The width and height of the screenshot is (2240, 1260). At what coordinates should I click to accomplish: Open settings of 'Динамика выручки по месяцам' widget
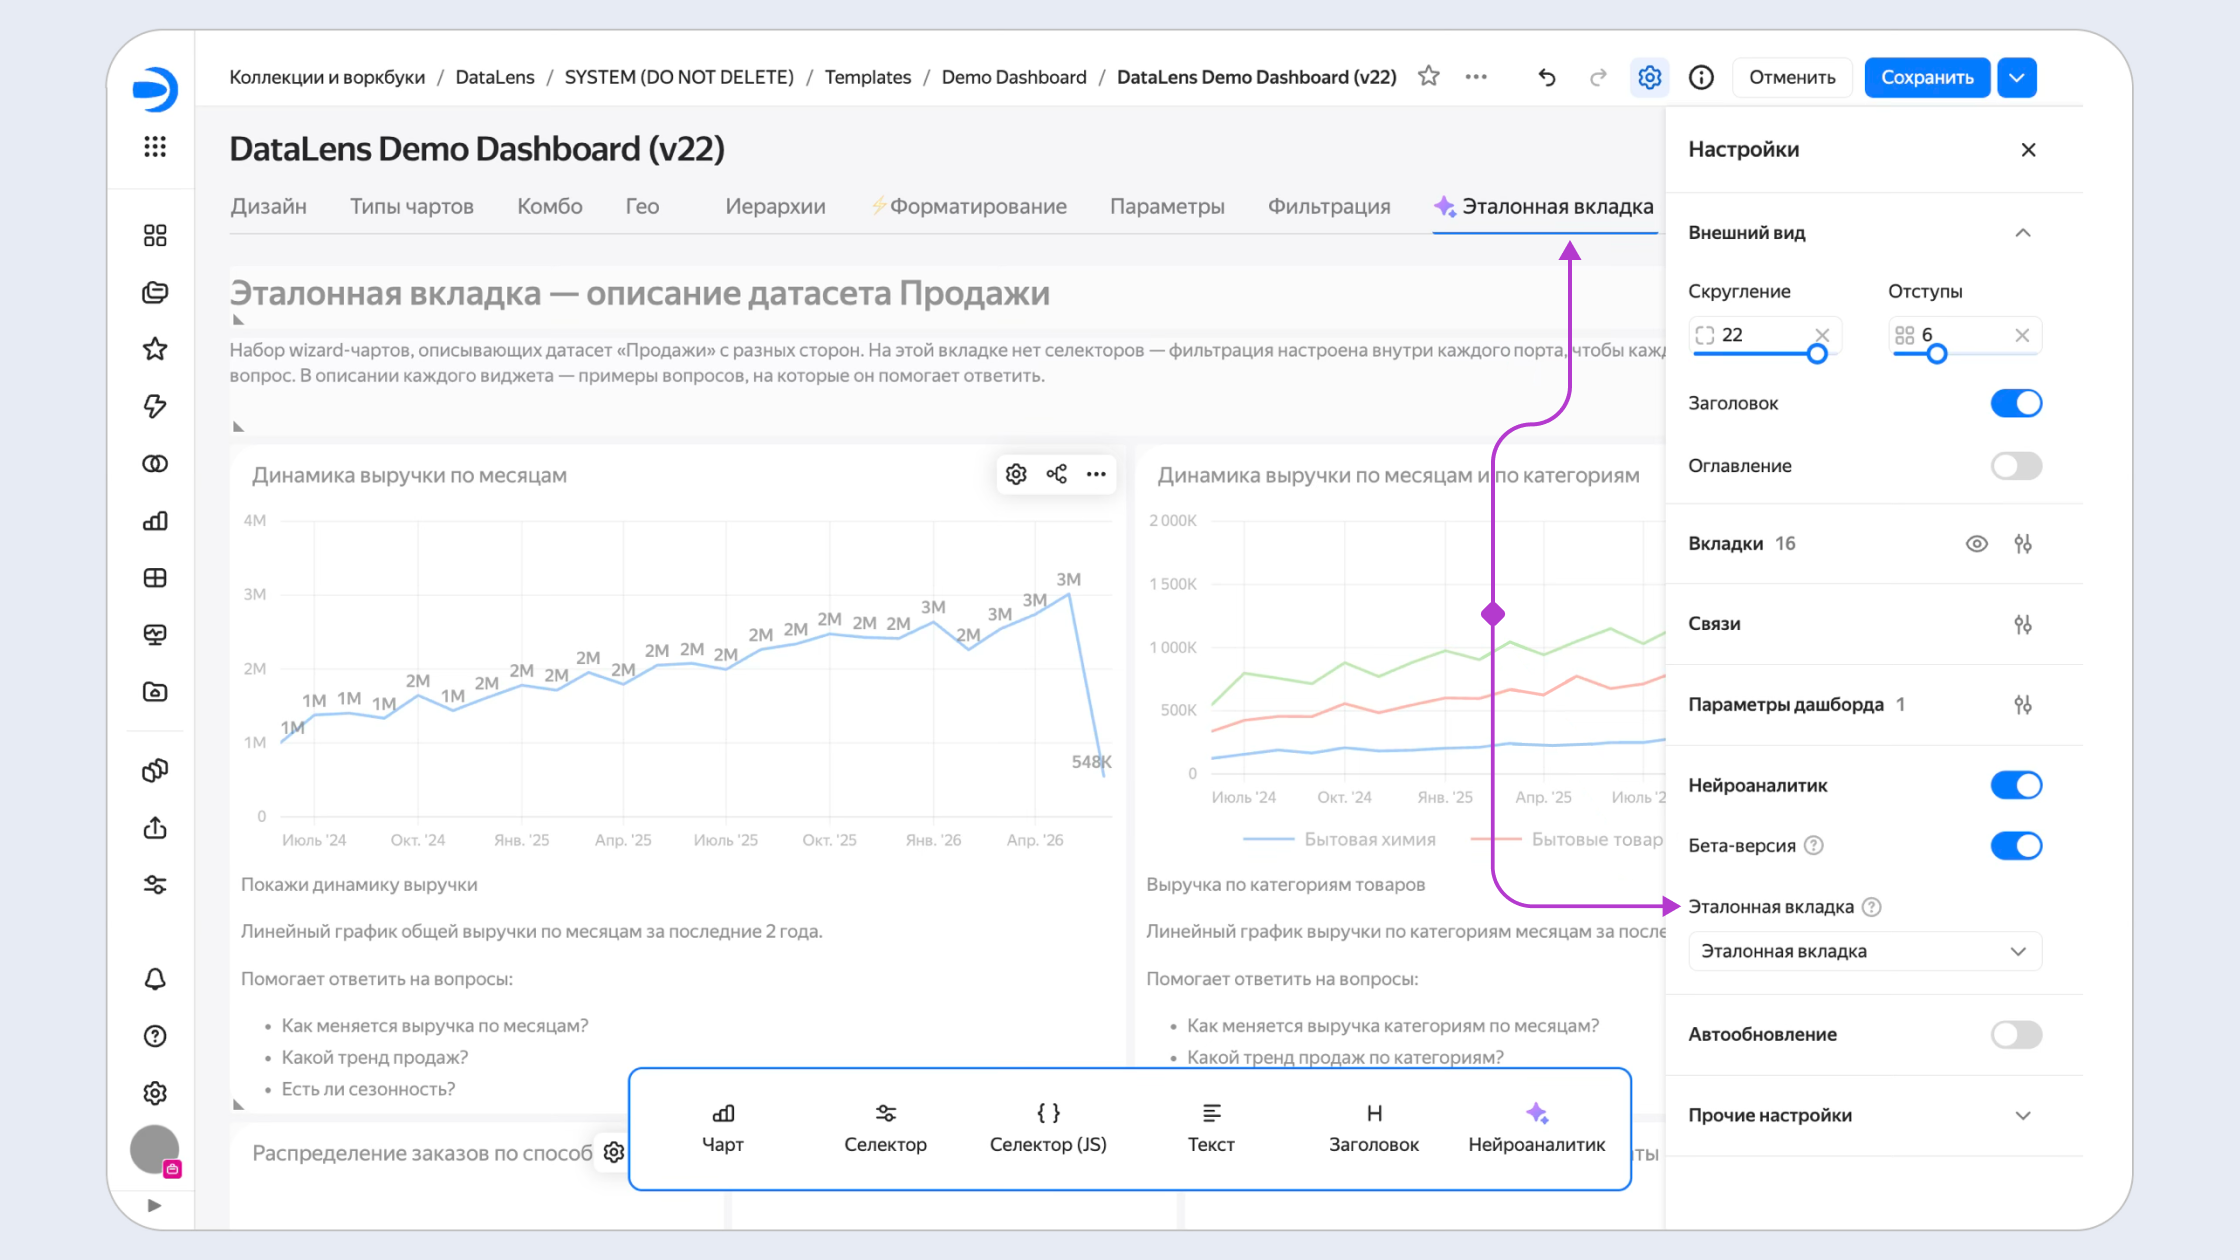point(1016,474)
